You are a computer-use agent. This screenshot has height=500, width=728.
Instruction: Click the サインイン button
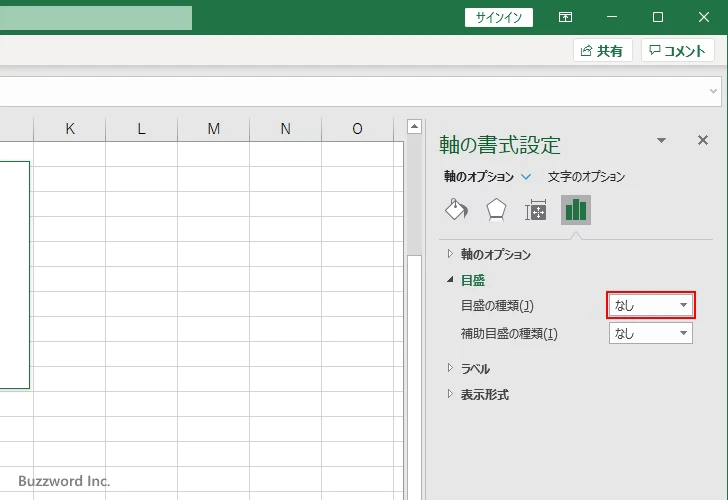point(499,18)
